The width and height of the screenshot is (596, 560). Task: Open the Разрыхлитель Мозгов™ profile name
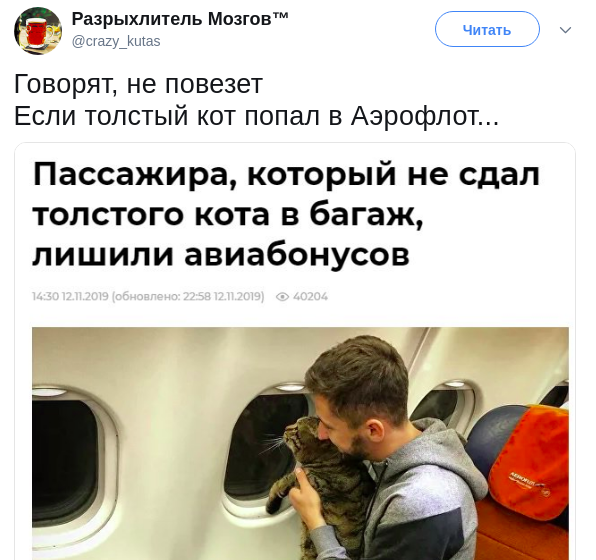(x=180, y=19)
